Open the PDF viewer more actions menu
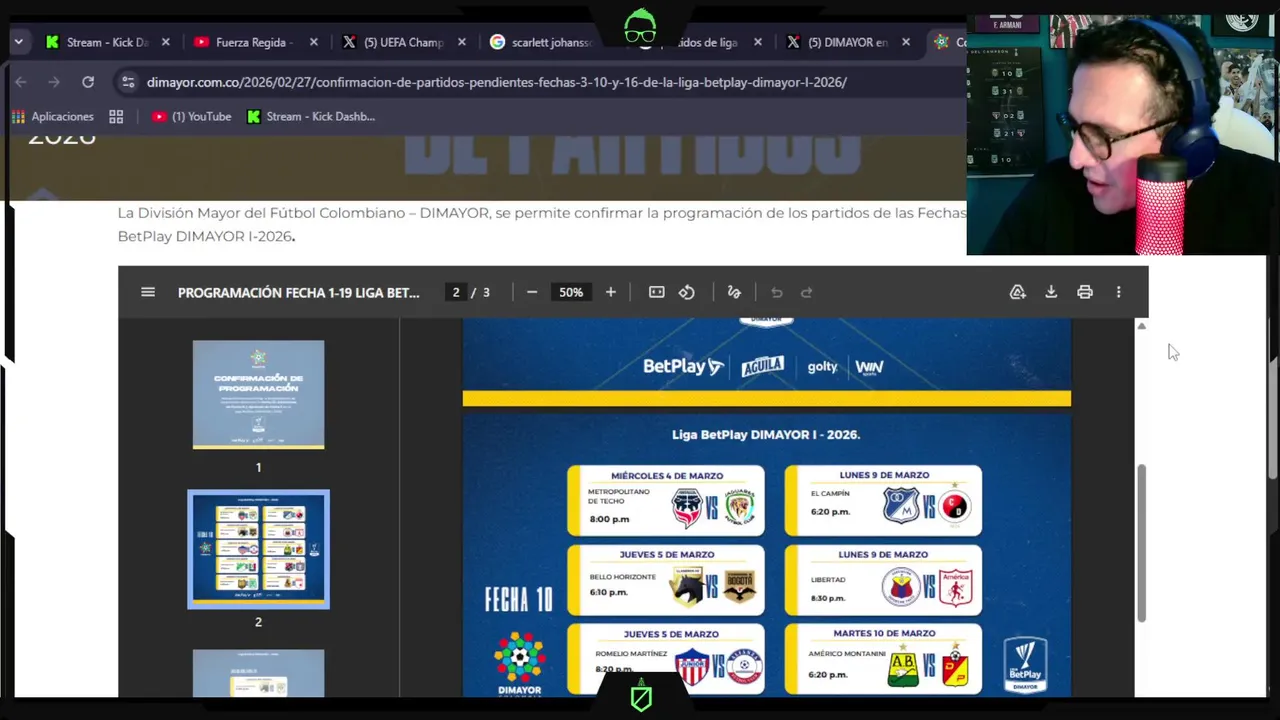The width and height of the screenshot is (1280, 720). 1118,292
